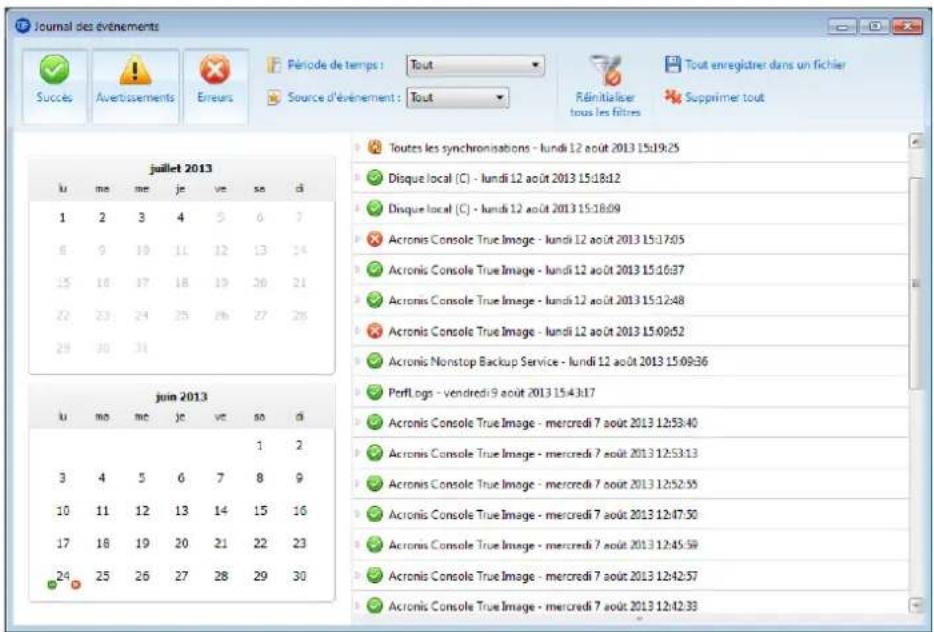Select day 12 in juin 2013
Image resolution: width=934 pixels, height=632 pixels.
(x=142, y=510)
